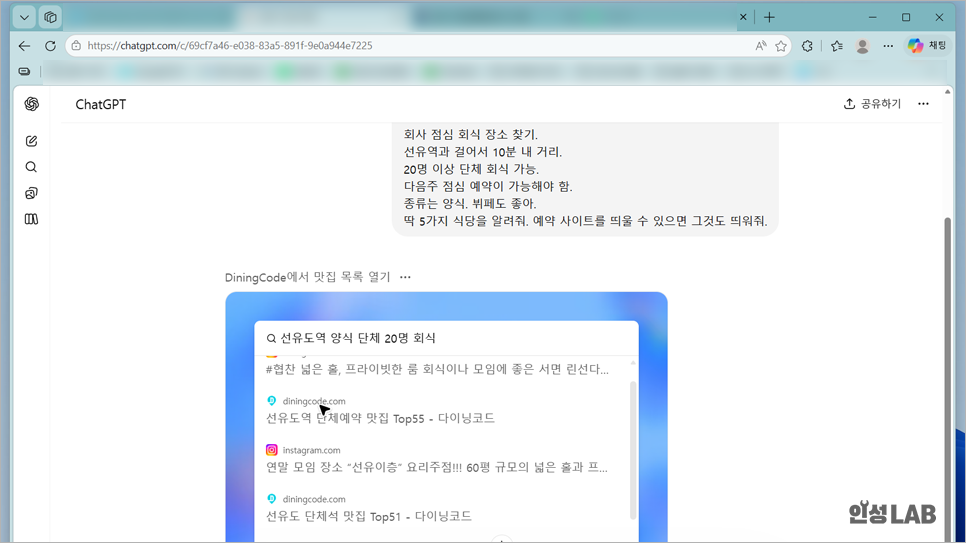Click the diningcode.com source above Top51

[x=314, y=499]
